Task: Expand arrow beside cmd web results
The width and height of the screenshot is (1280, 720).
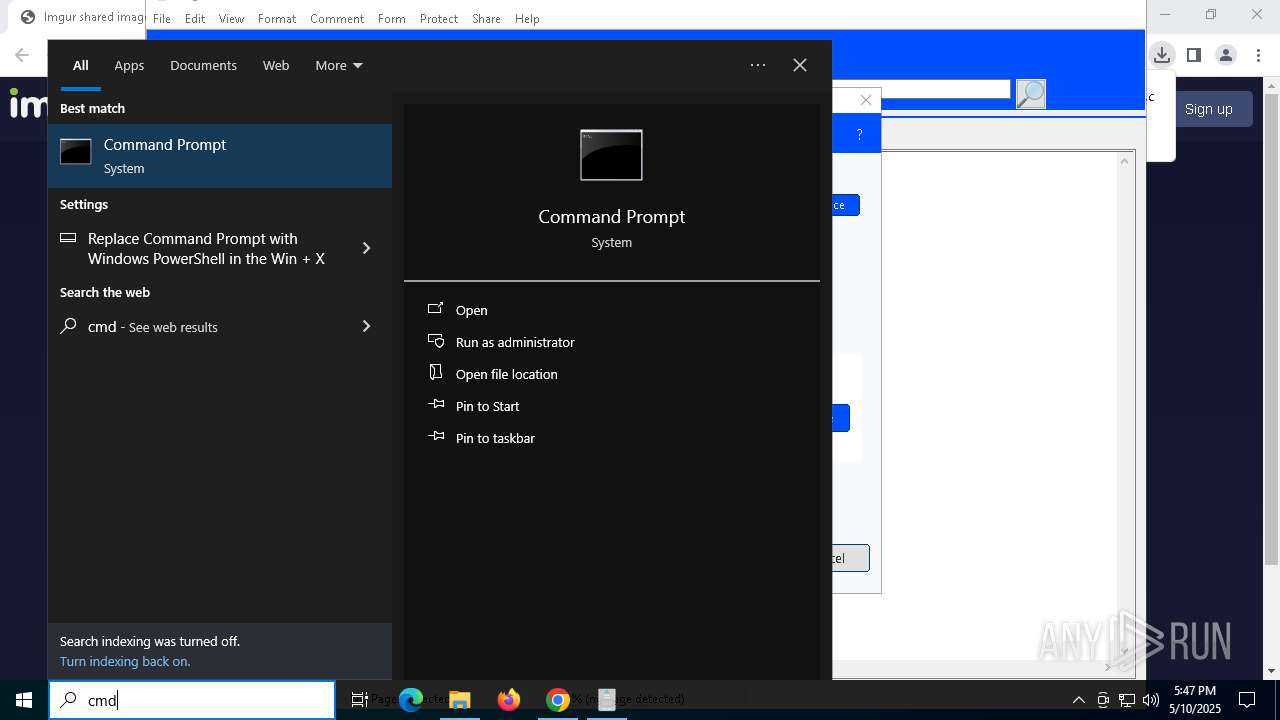Action: 366,326
